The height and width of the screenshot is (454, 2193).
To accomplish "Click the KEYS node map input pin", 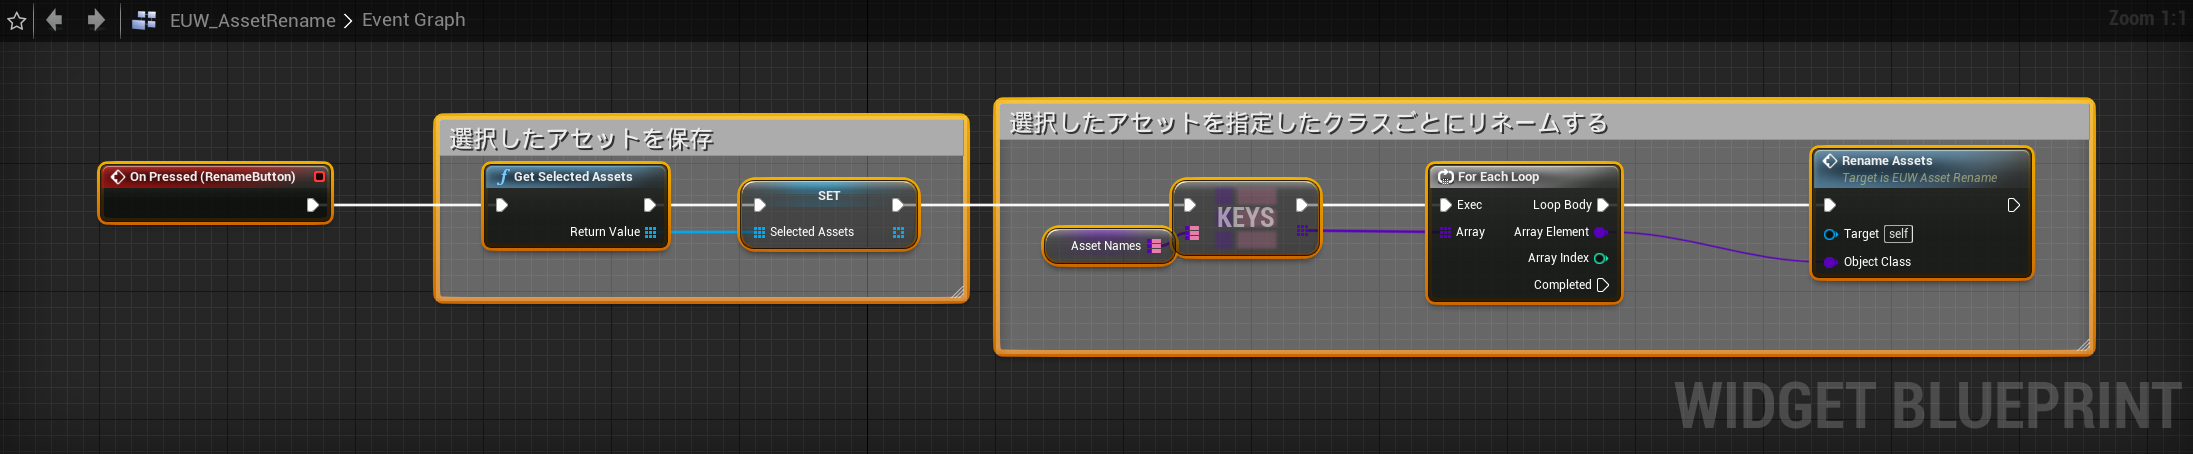I will click(1193, 233).
